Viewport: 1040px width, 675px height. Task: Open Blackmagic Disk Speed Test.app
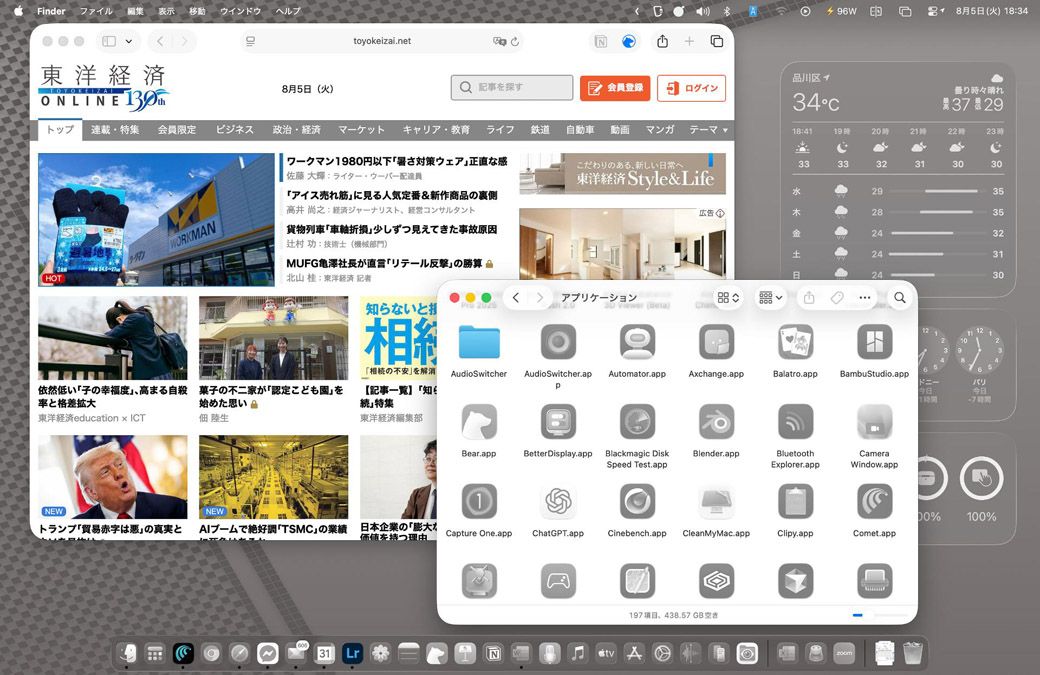point(637,422)
